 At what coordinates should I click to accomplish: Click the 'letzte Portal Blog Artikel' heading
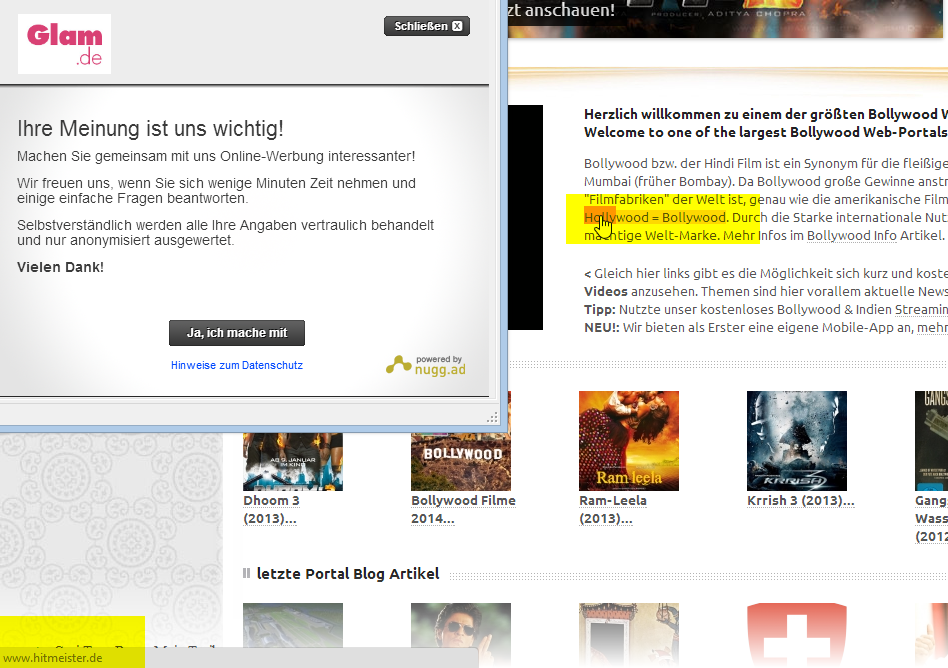tap(348, 574)
